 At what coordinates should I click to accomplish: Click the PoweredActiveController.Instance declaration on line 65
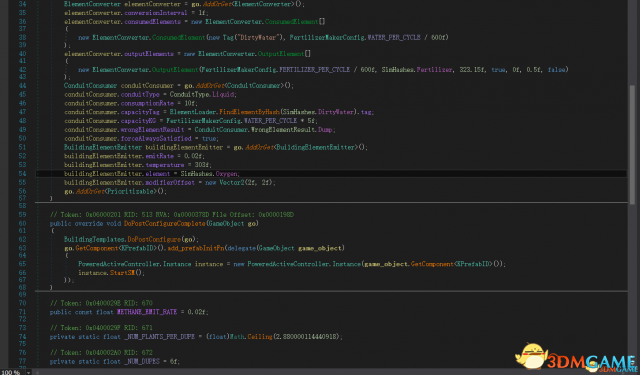[x=134, y=264]
